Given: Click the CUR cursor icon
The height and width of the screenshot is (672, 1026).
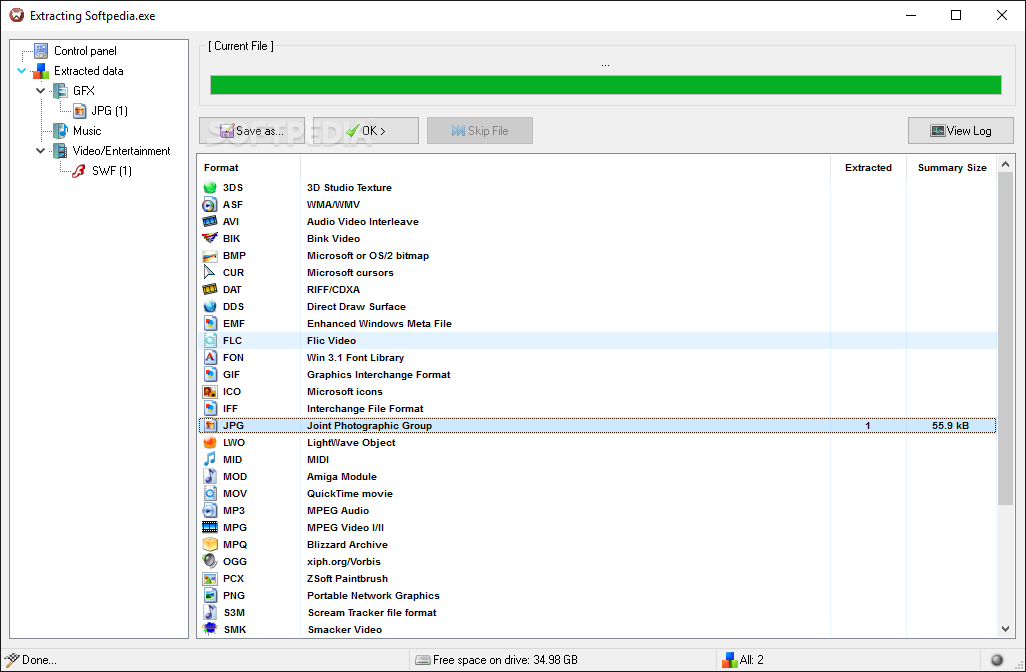Looking at the screenshot, I should tap(209, 272).
